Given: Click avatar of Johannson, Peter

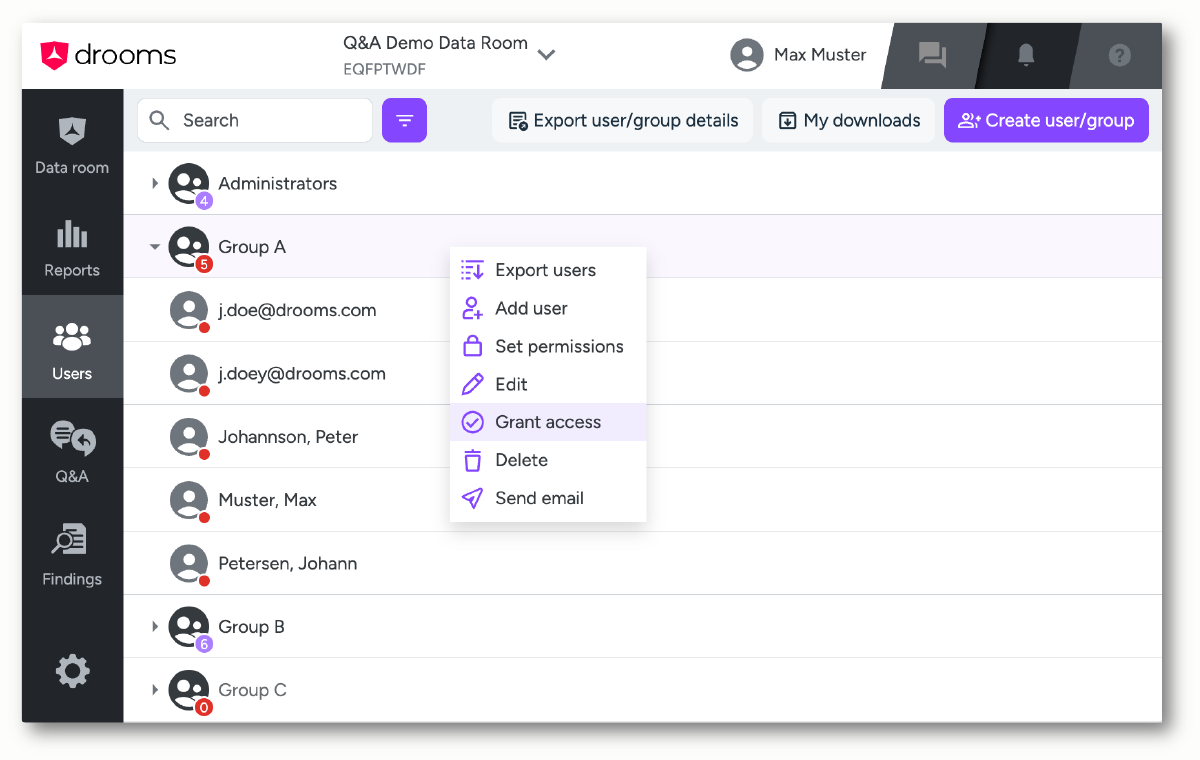Looking at the screenshot, I should coord(189,437).
